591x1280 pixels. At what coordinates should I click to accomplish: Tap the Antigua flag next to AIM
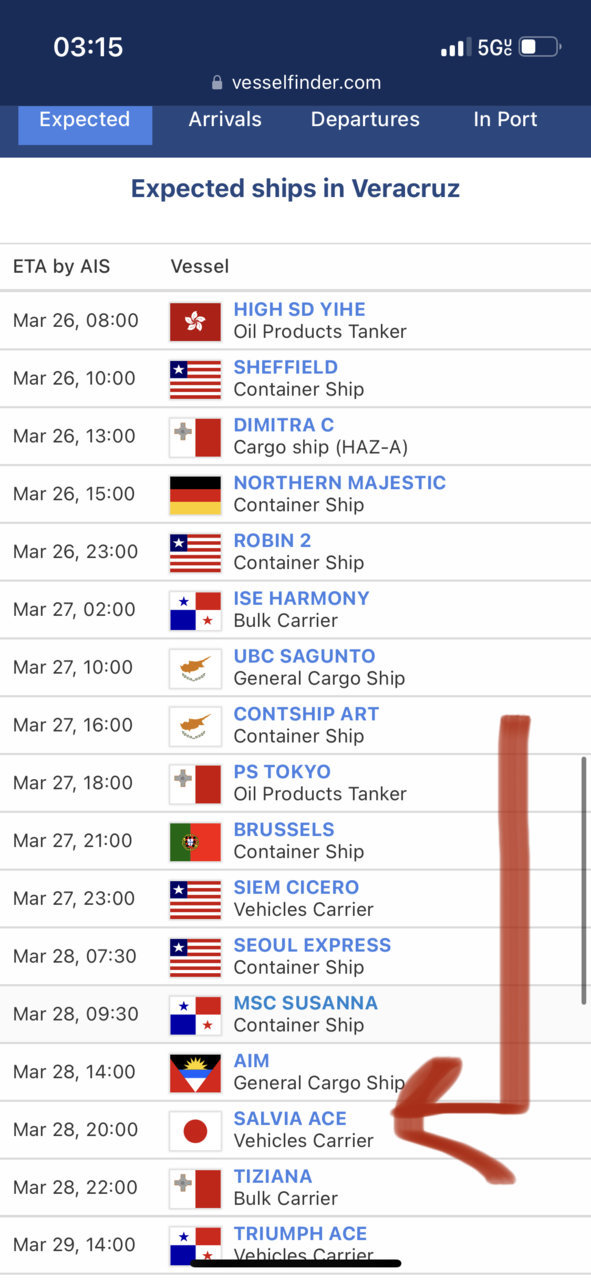pyautogui.click(x=195, y=1072)
